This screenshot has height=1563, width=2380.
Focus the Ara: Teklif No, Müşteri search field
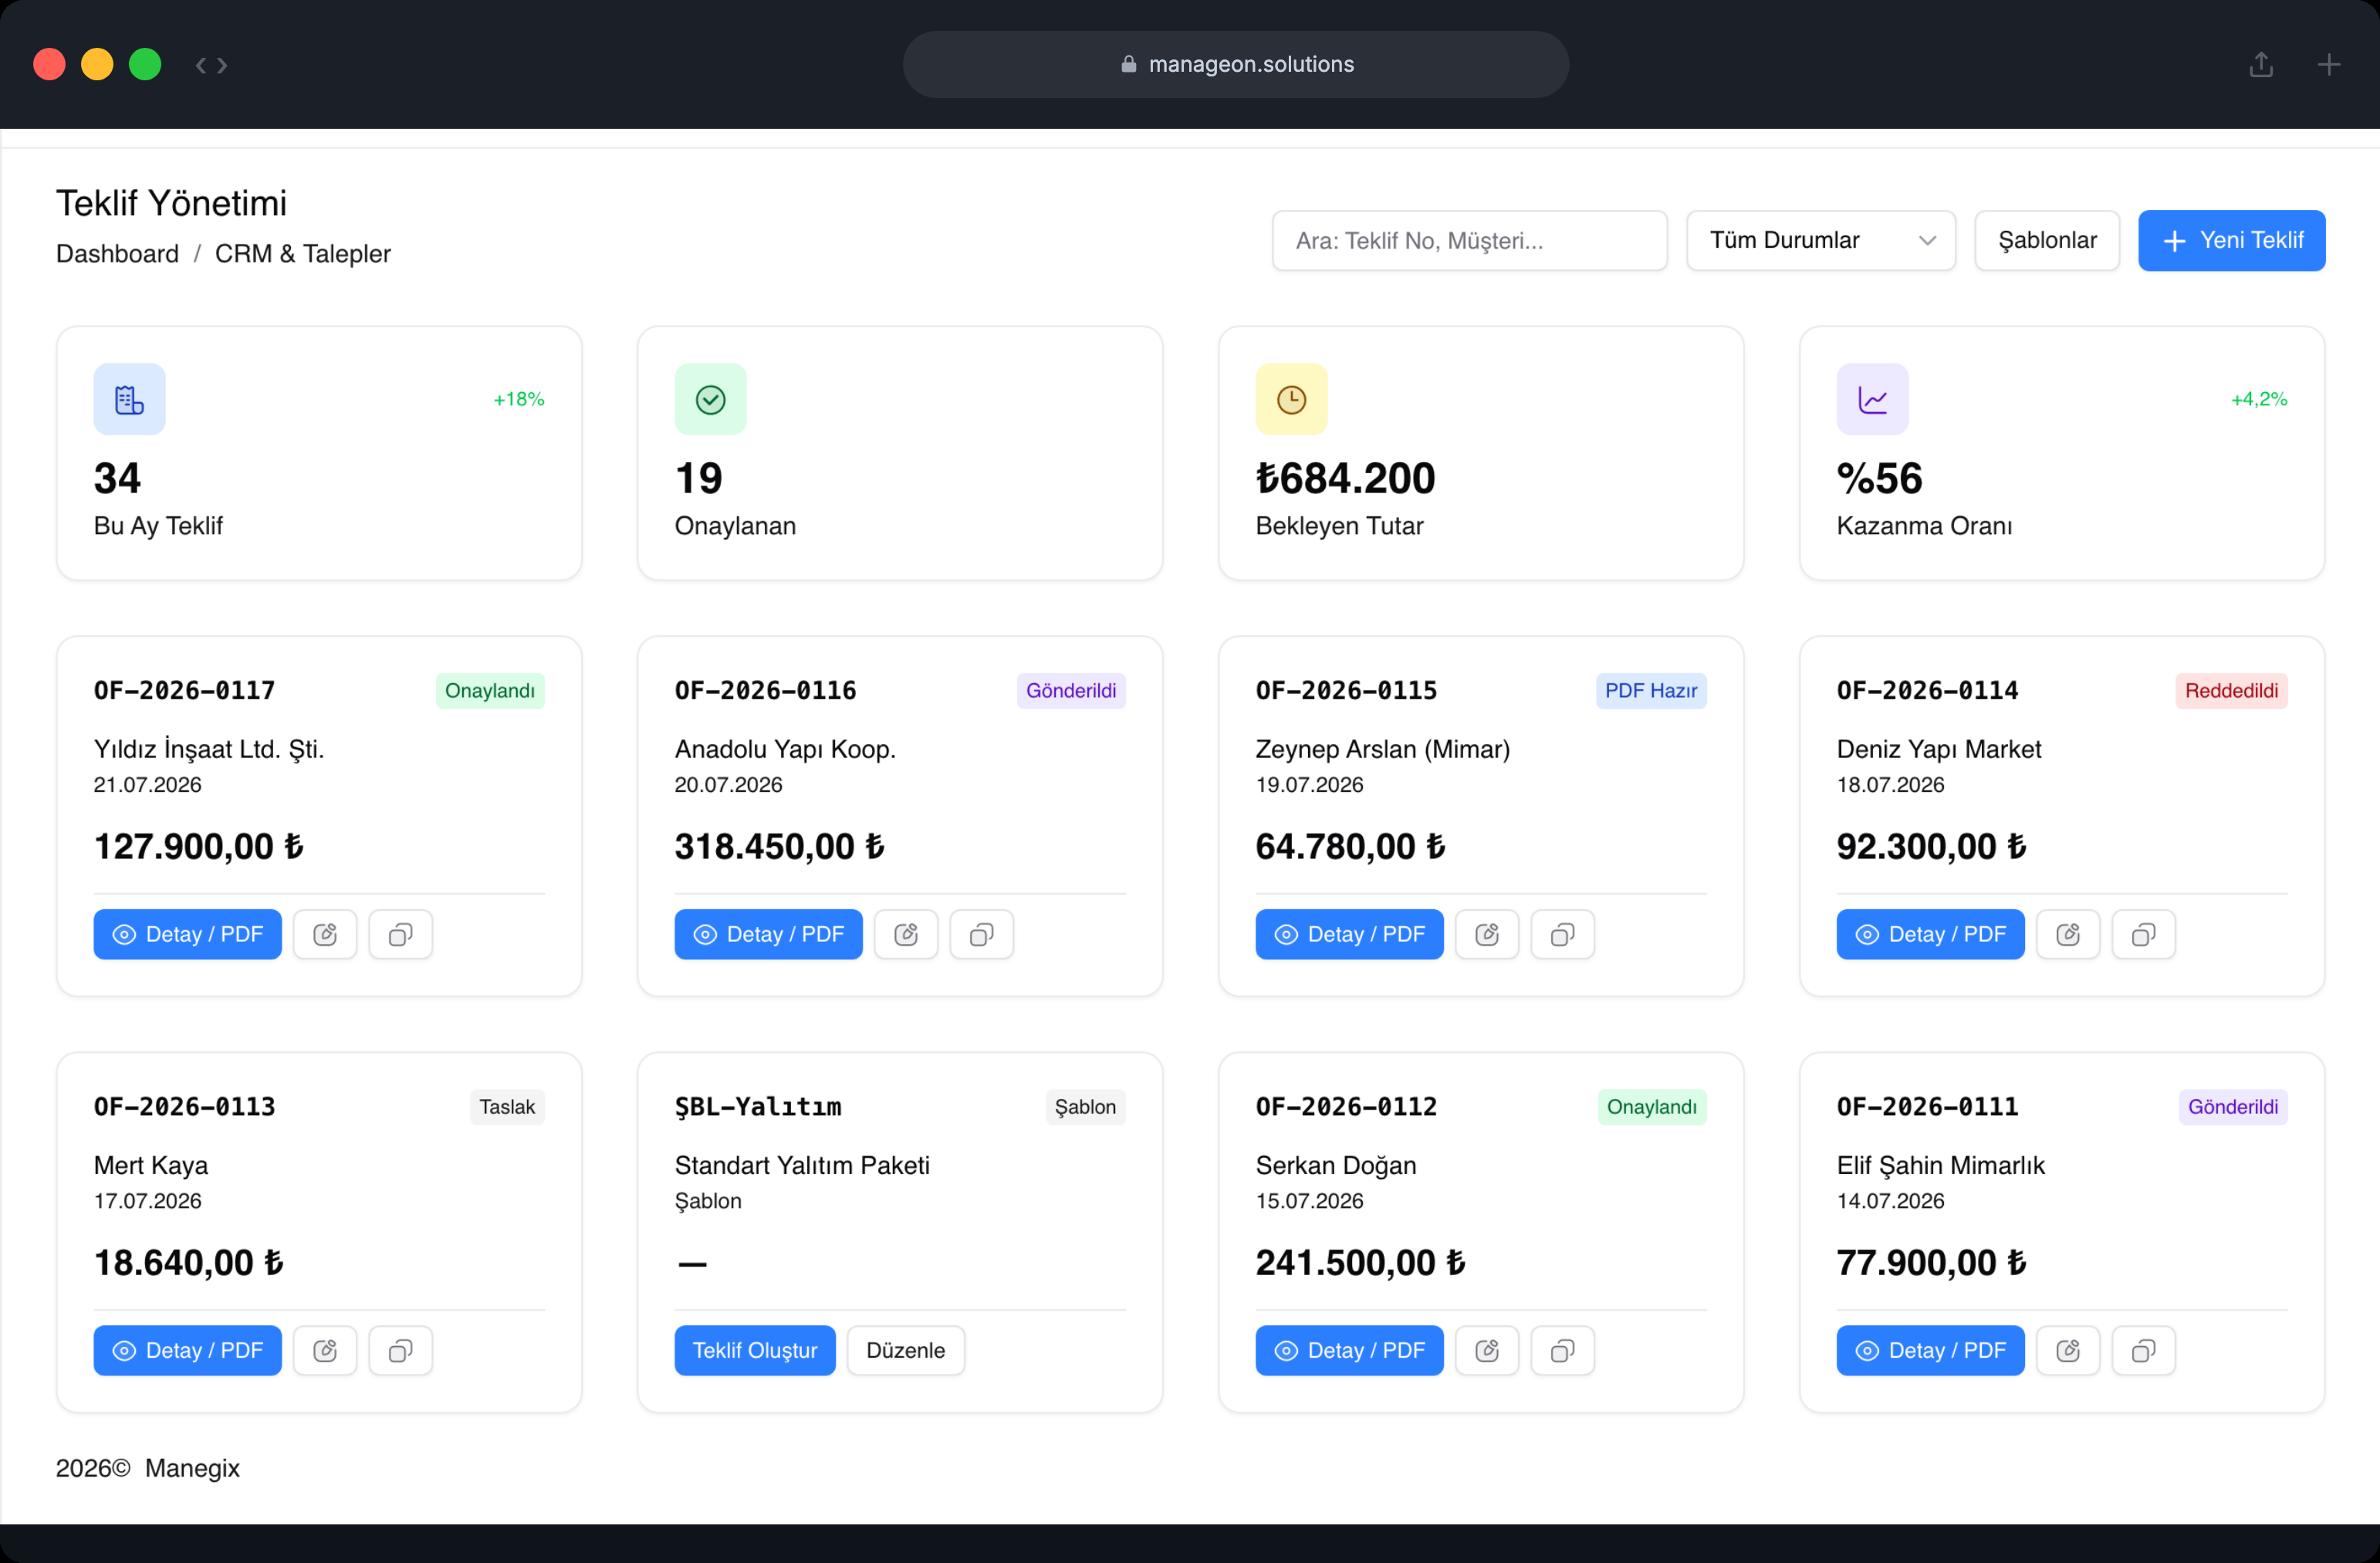point(1469,240)
